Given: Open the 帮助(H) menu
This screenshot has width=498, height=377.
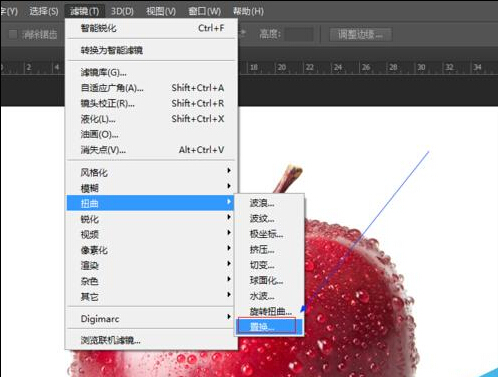Looking at the screenshot, I should click(x=248, y=11).
